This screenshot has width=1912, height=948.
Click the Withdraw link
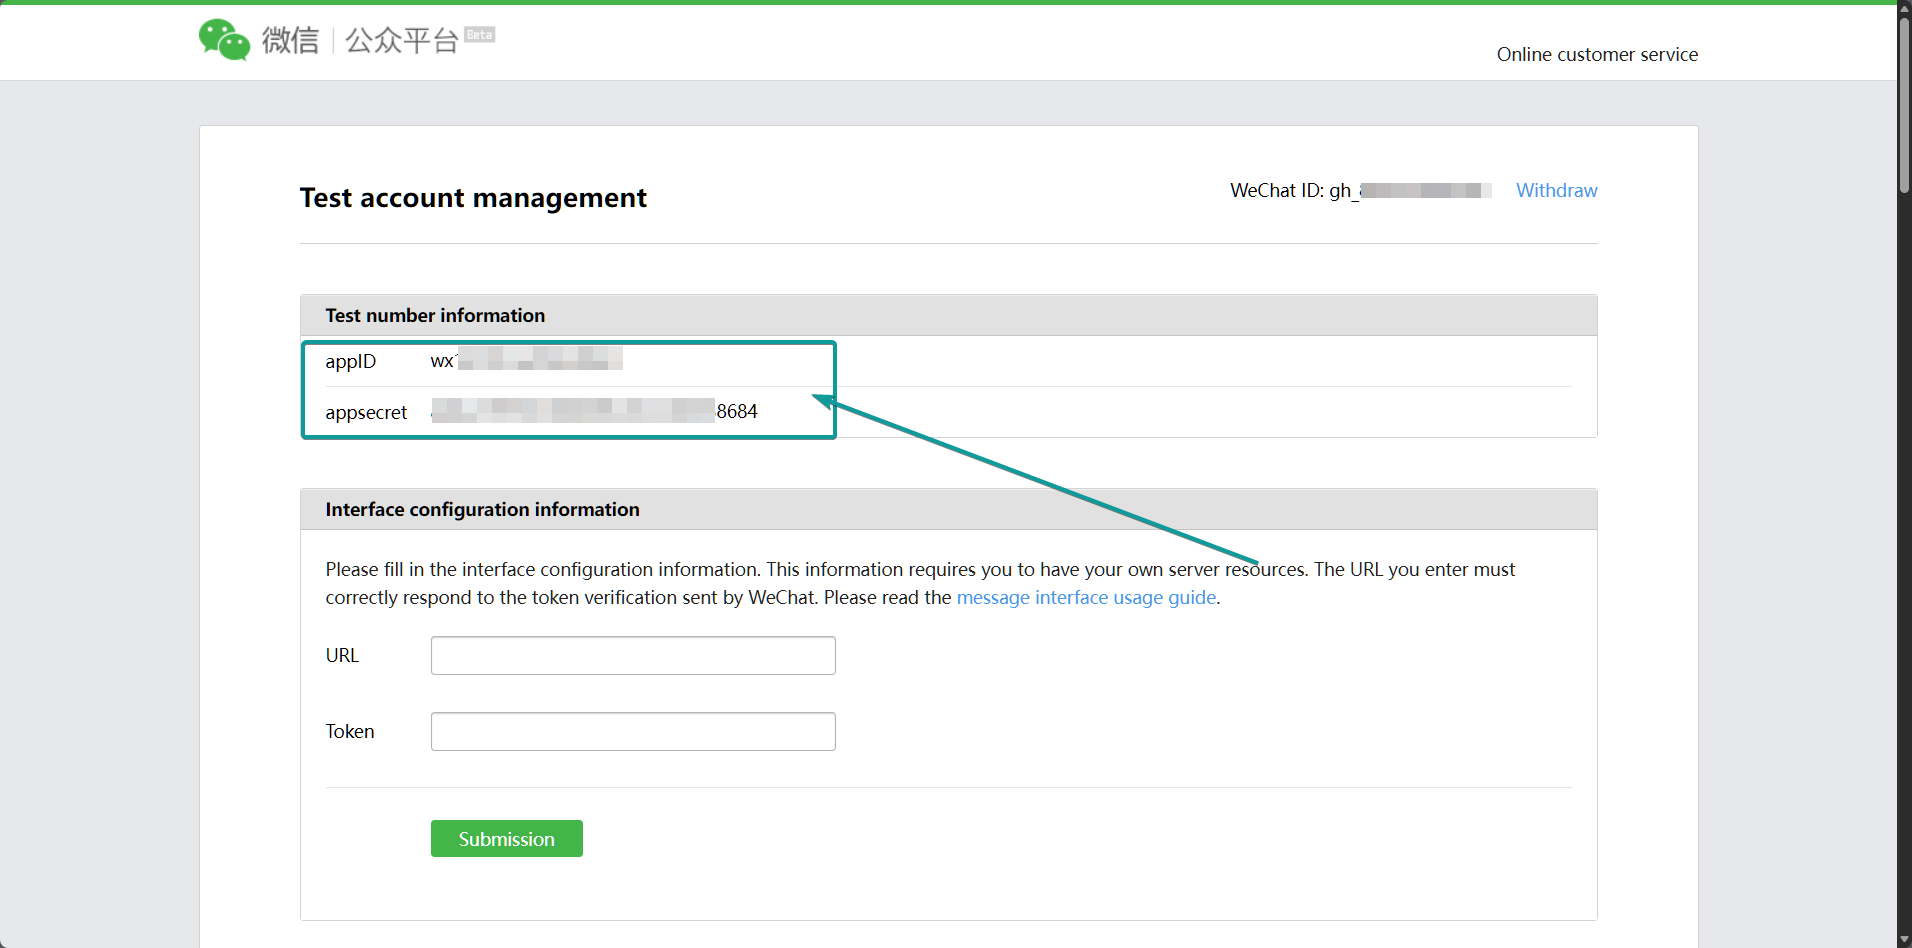coord(1556,190)
